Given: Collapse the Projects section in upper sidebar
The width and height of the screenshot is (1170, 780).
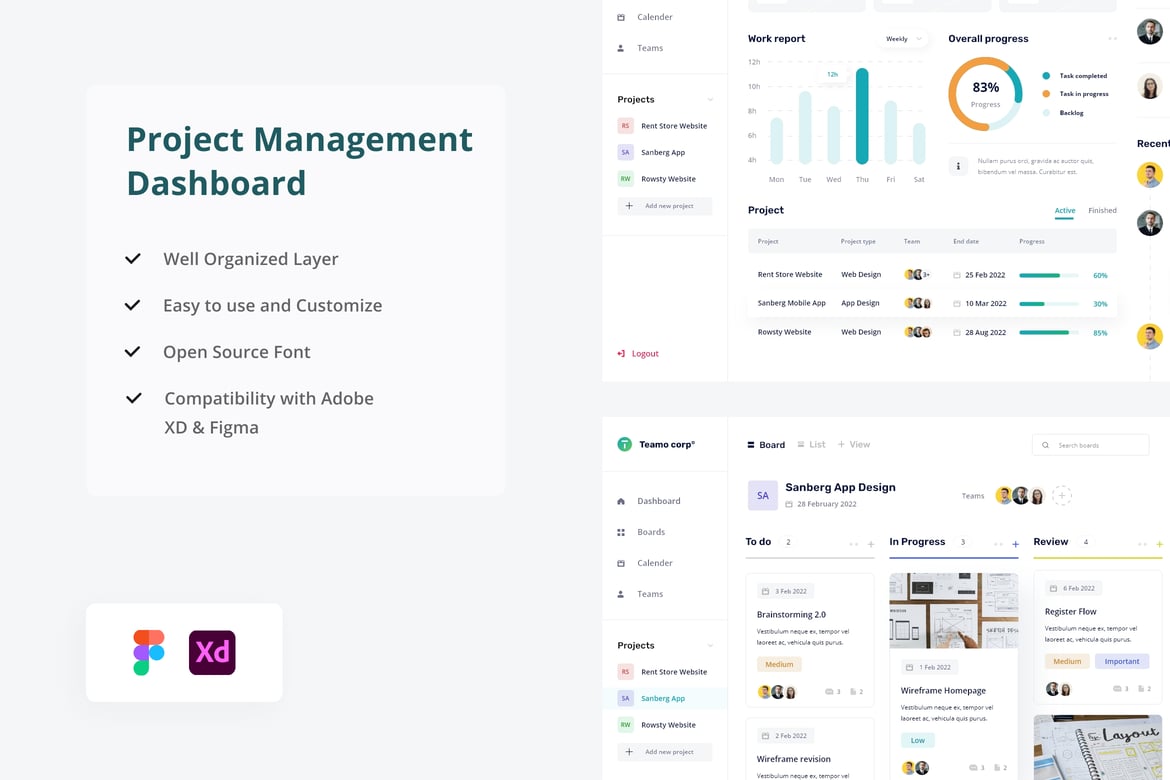Looking at the screenshot, I should 710,99.
